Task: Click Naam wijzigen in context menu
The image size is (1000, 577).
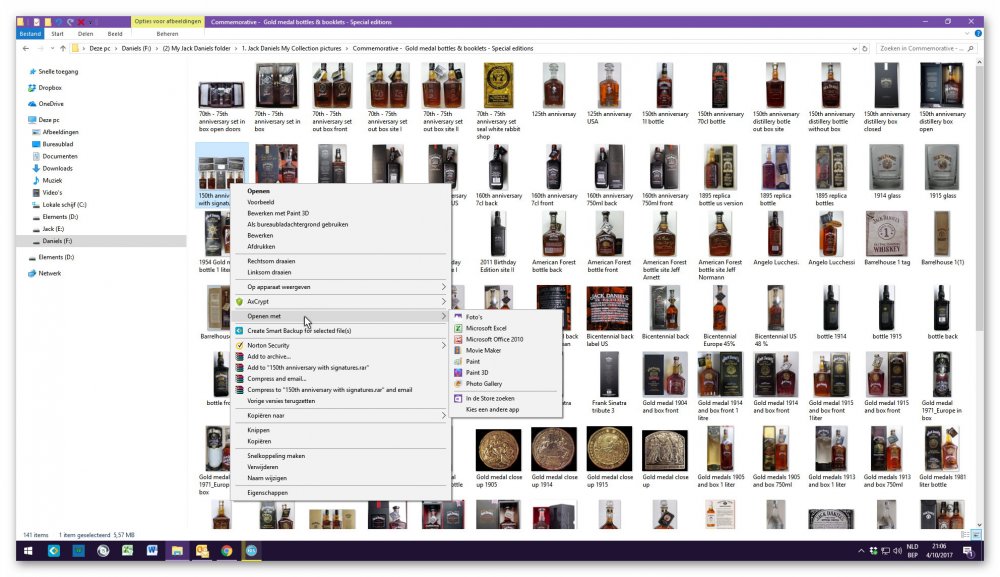Action: point(269,478)
